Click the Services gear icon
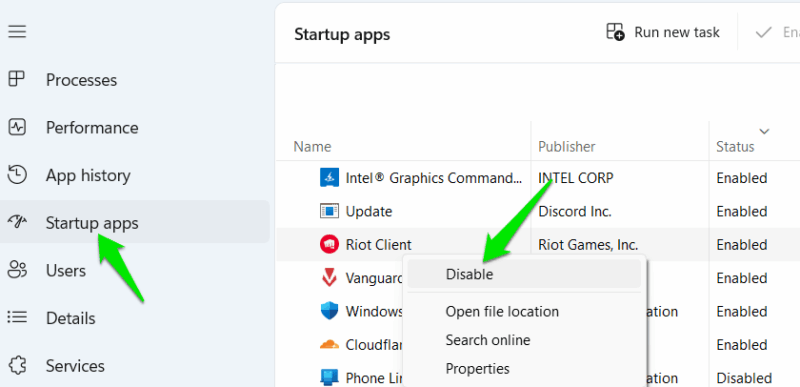800x387 pixels. click(17, 366)
